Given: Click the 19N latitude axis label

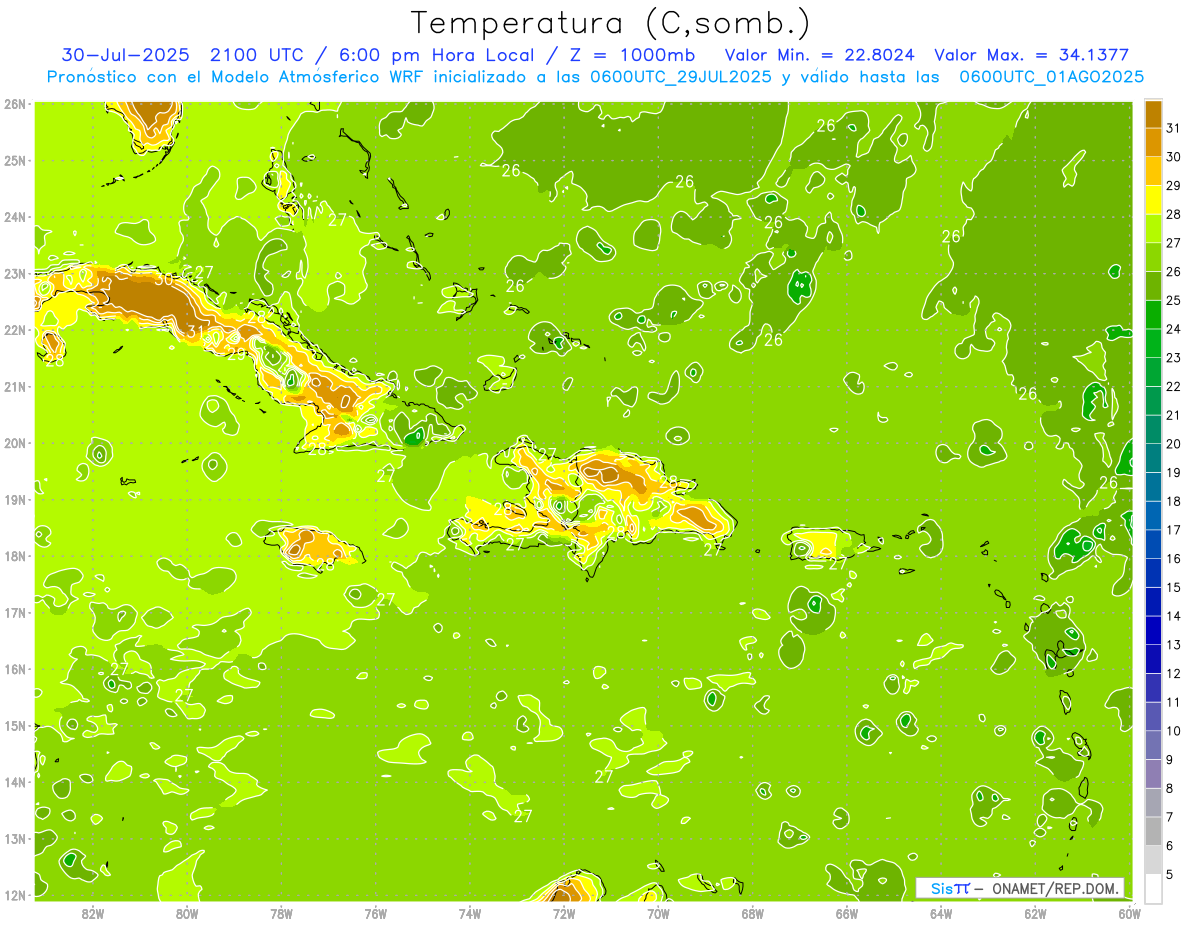Looking at the screenshot, I should pyautogui.click(x=15, y=499).
